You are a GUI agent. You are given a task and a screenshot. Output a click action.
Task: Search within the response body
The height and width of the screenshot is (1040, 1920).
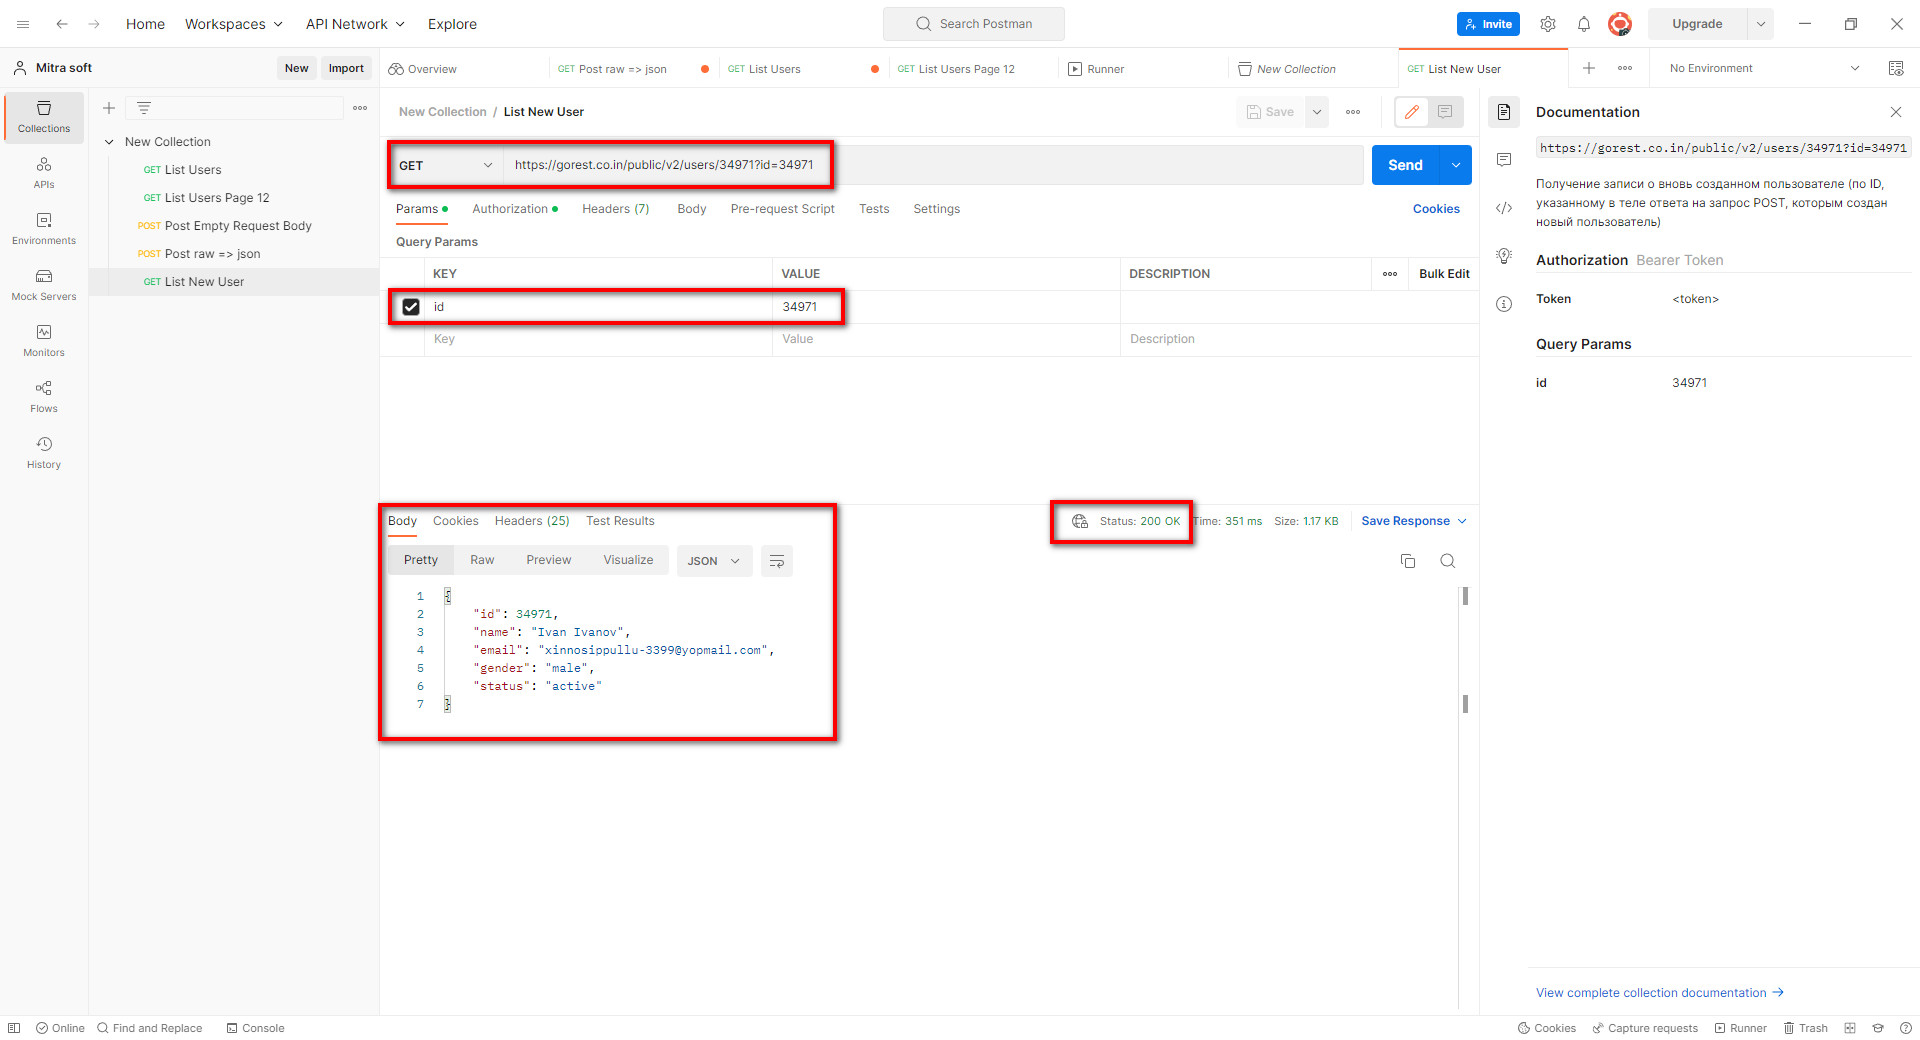(1447, 561)
